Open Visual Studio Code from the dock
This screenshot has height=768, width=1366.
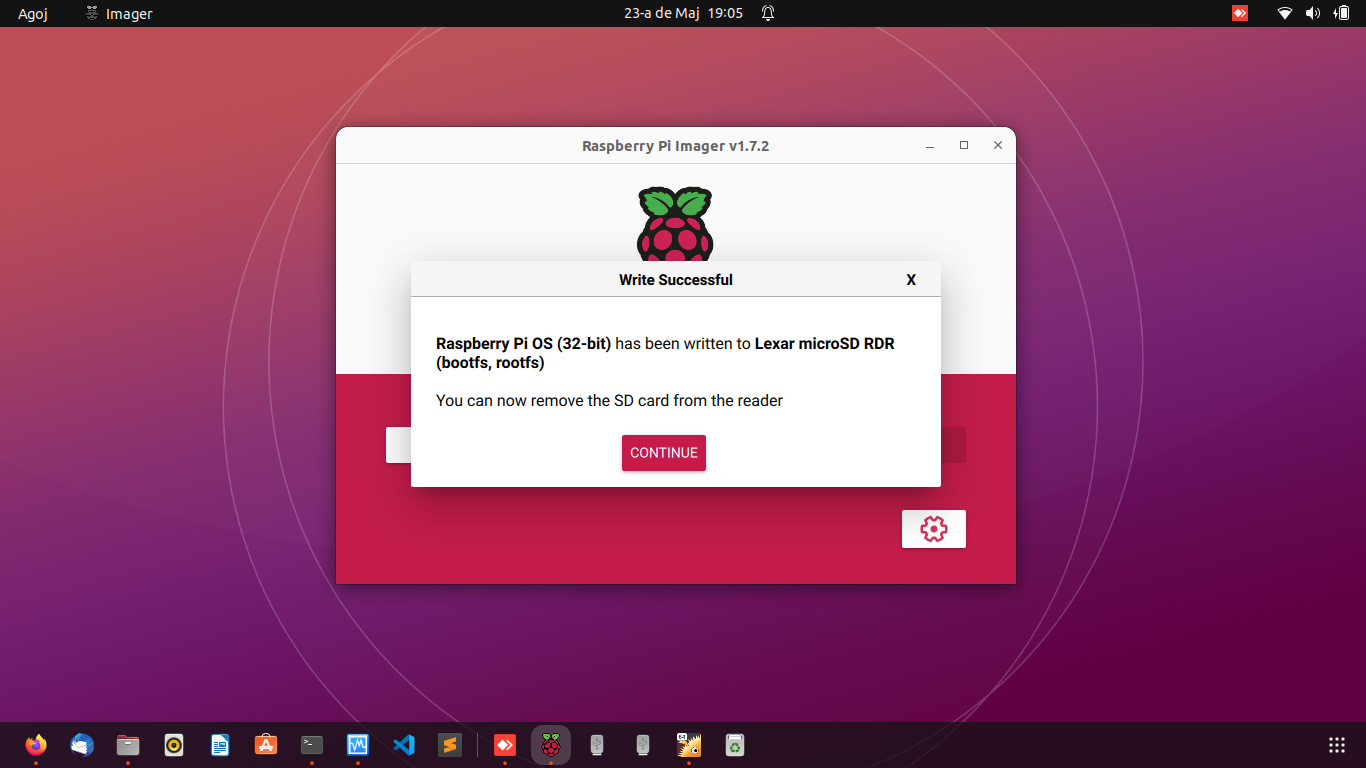pyautogui.click(x=404, y=745)
